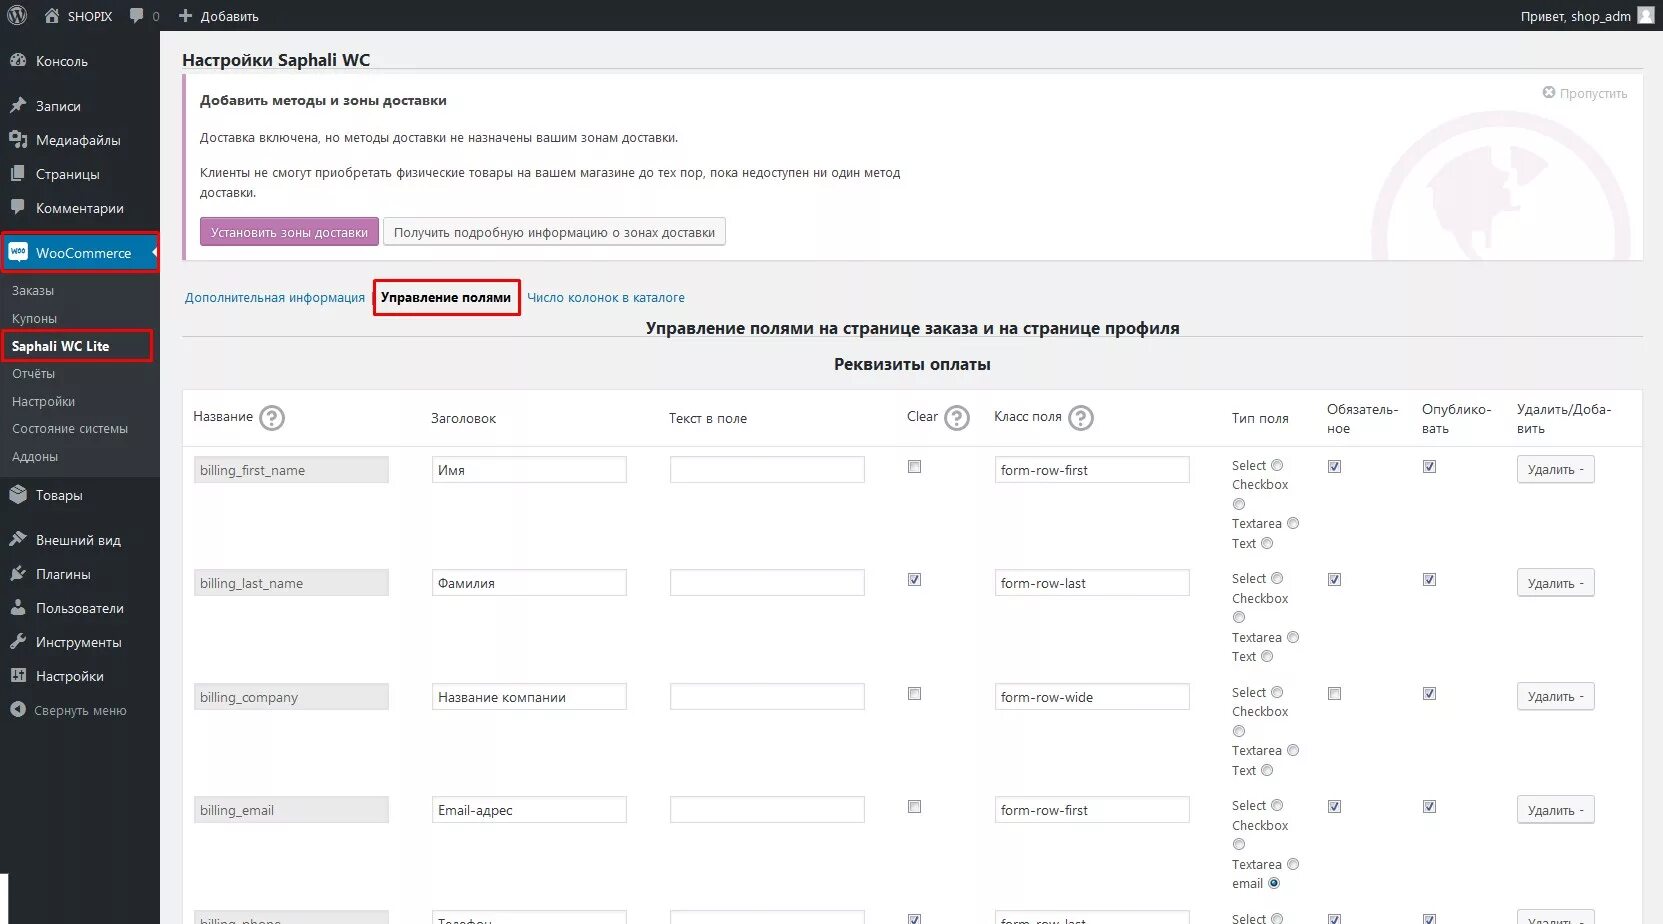This screenshot has height=924, width=1663.
Task: Edit the form-row-first class for billing_first_name
Action: click(1092, 469)
